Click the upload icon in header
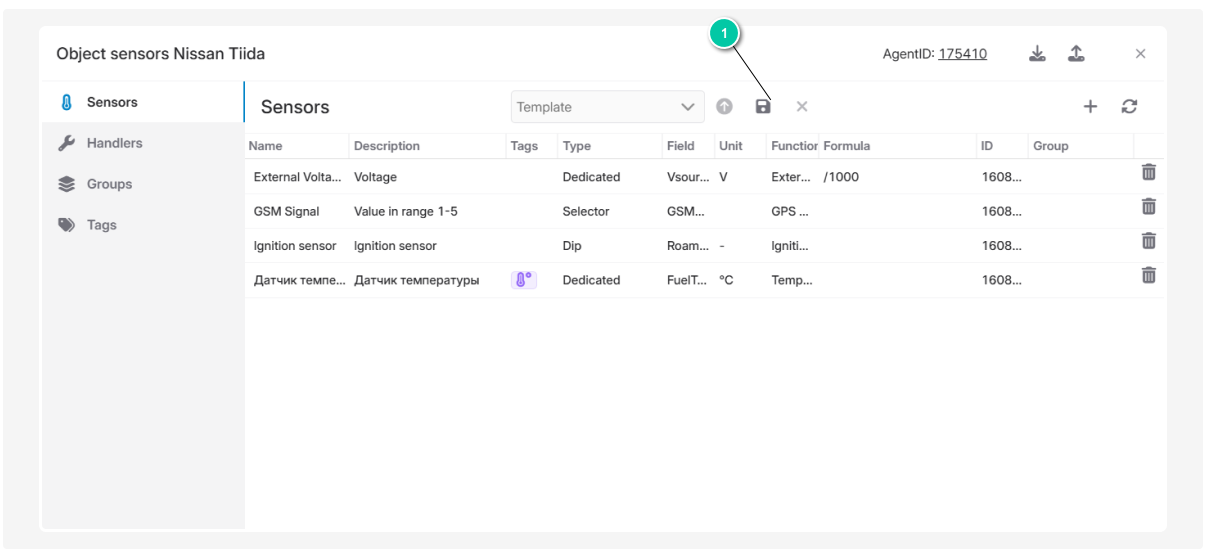Viewport: 1206px width, 552px height. pyautogui.click(x=1076, y=54)
